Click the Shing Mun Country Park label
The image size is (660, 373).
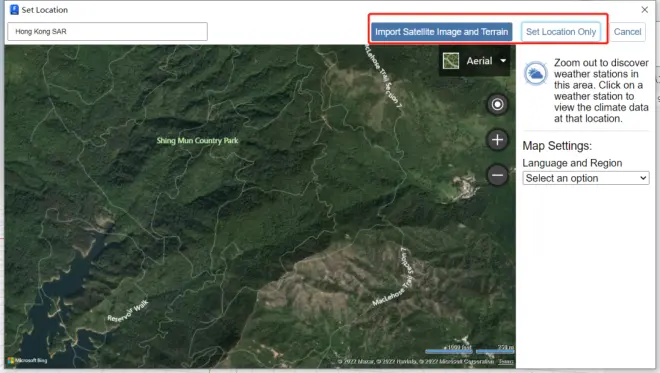point(197,141)
